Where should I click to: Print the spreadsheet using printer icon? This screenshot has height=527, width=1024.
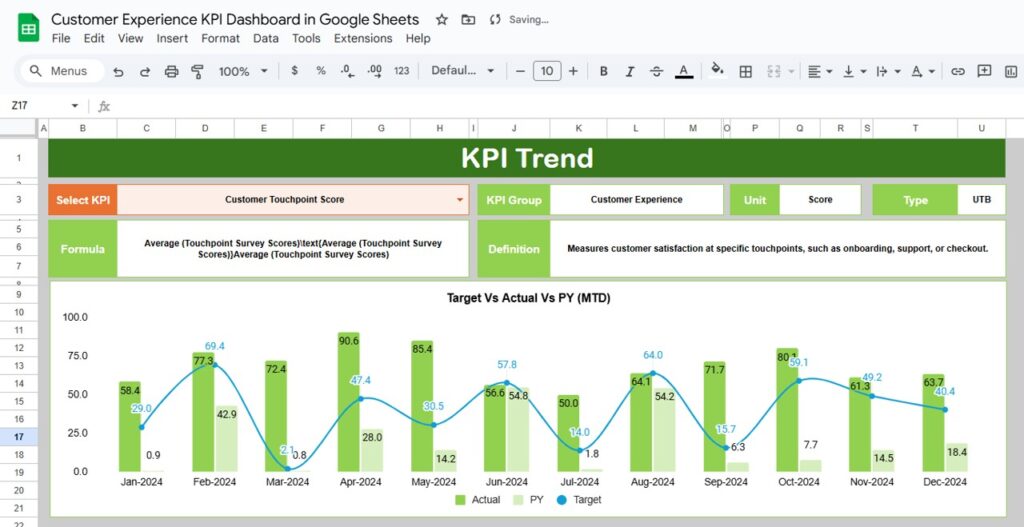coord(171,71)
